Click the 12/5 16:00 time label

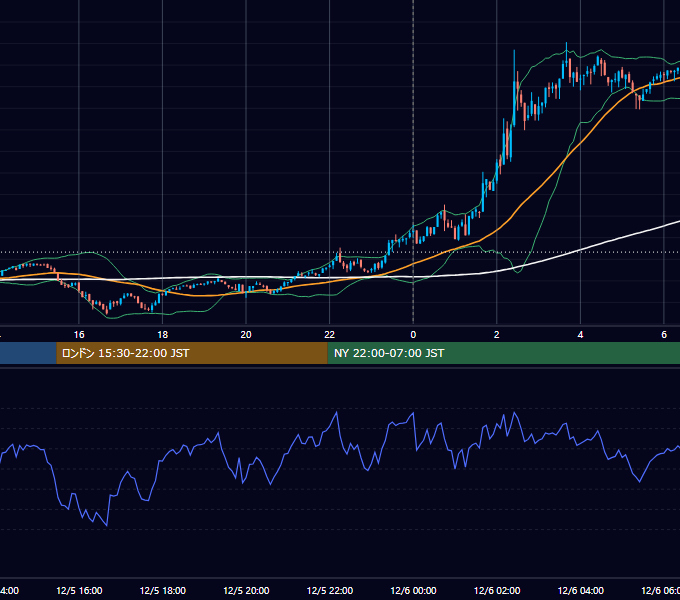[79, 590]
